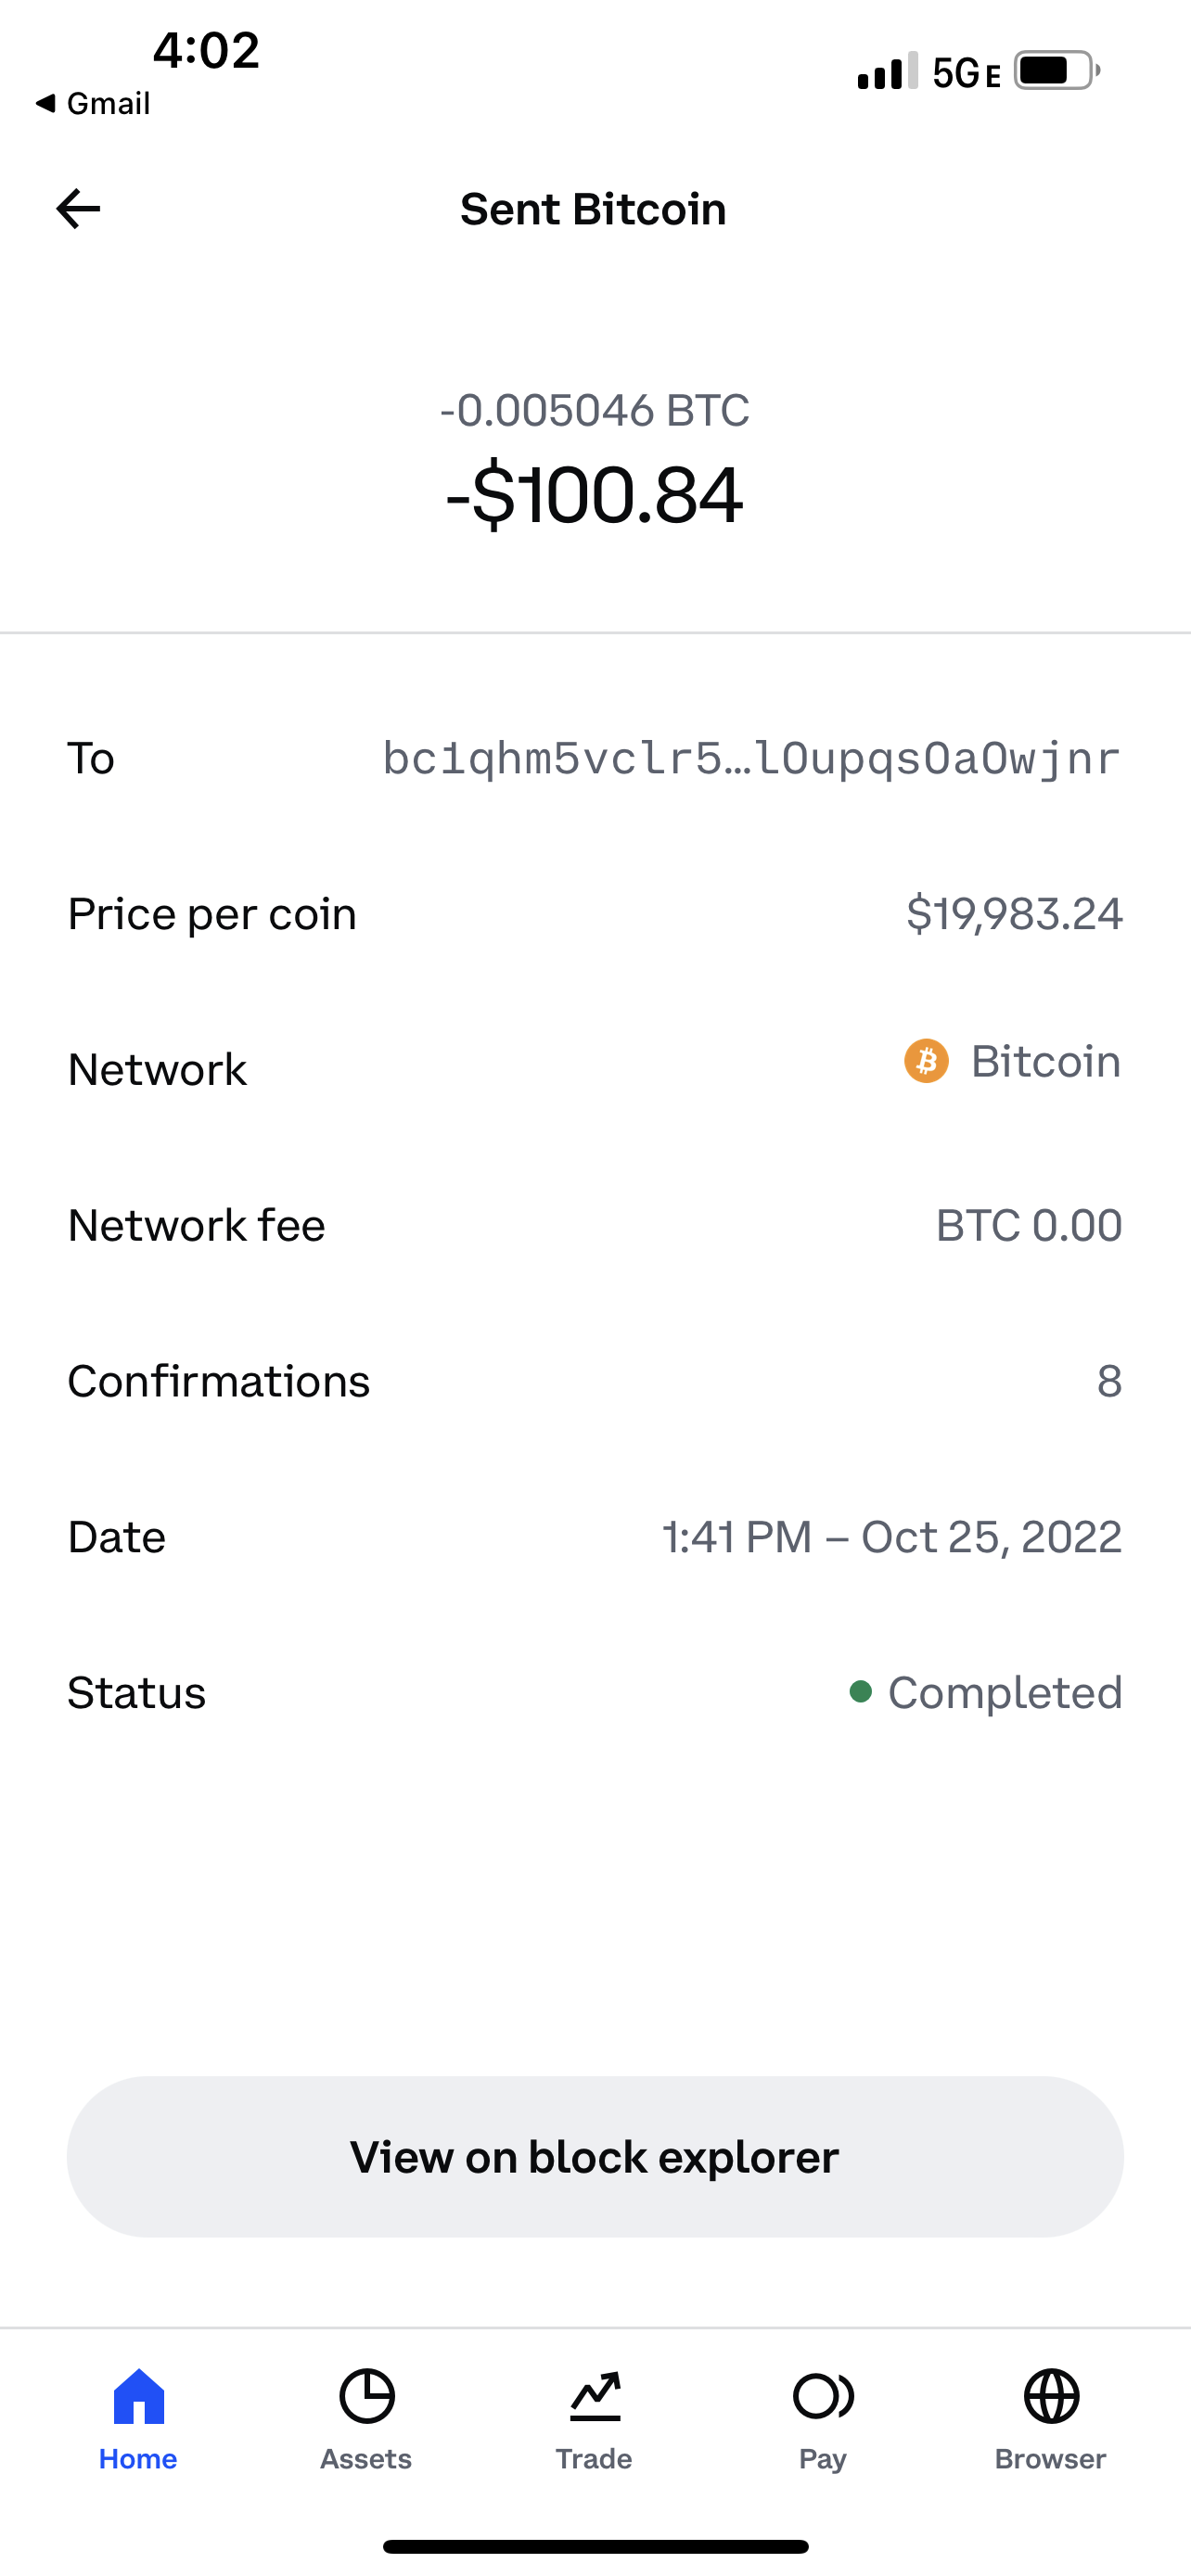Open the Pay icon

[x=822, y=2396]
